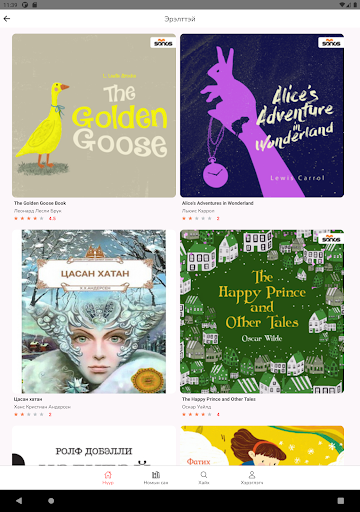
Task: Open the Цасан хатан book cover
Action: click(94, 312)
